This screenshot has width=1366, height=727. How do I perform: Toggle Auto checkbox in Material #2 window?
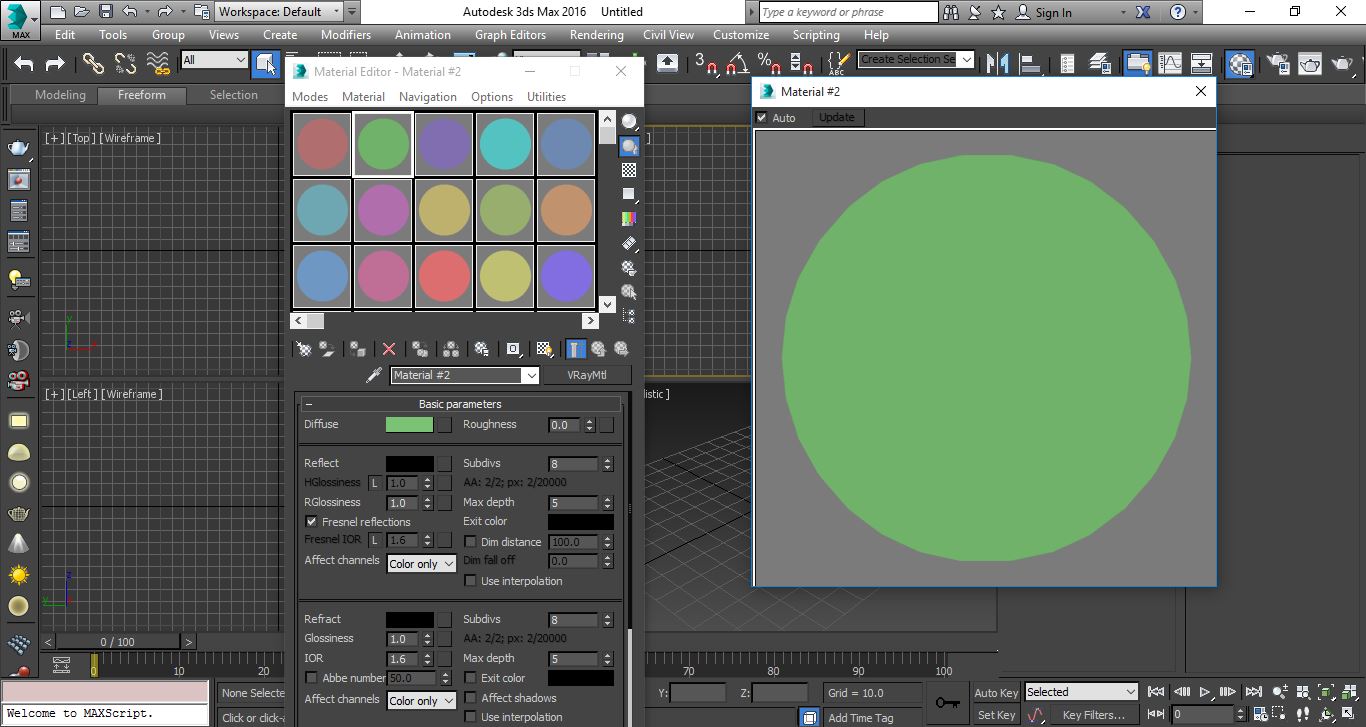click(x=762, y=117)
